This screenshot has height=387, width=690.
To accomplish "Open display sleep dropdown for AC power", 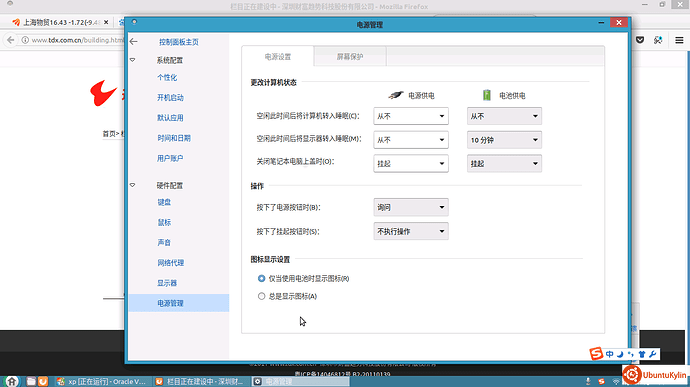I will pyautogui.click(x=411, y=140).
